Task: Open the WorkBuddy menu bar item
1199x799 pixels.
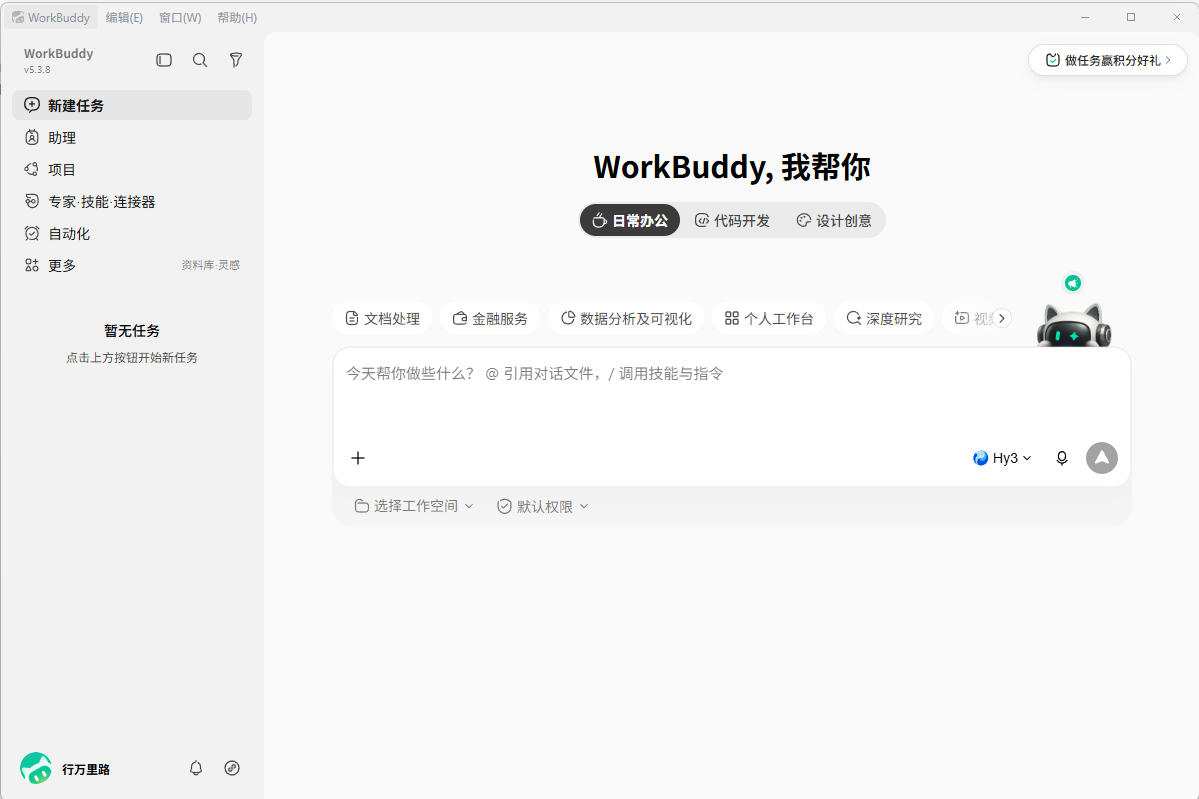Action: pyautogui.click(x=51, y=18)
